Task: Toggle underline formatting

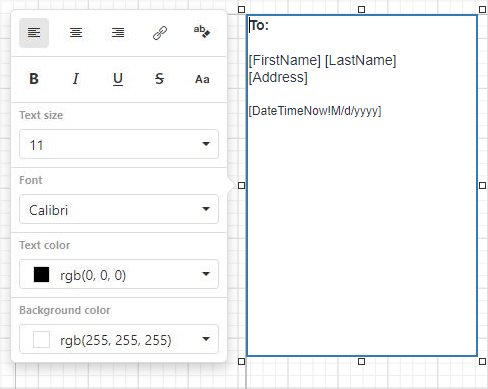Action: coord(118,79)
